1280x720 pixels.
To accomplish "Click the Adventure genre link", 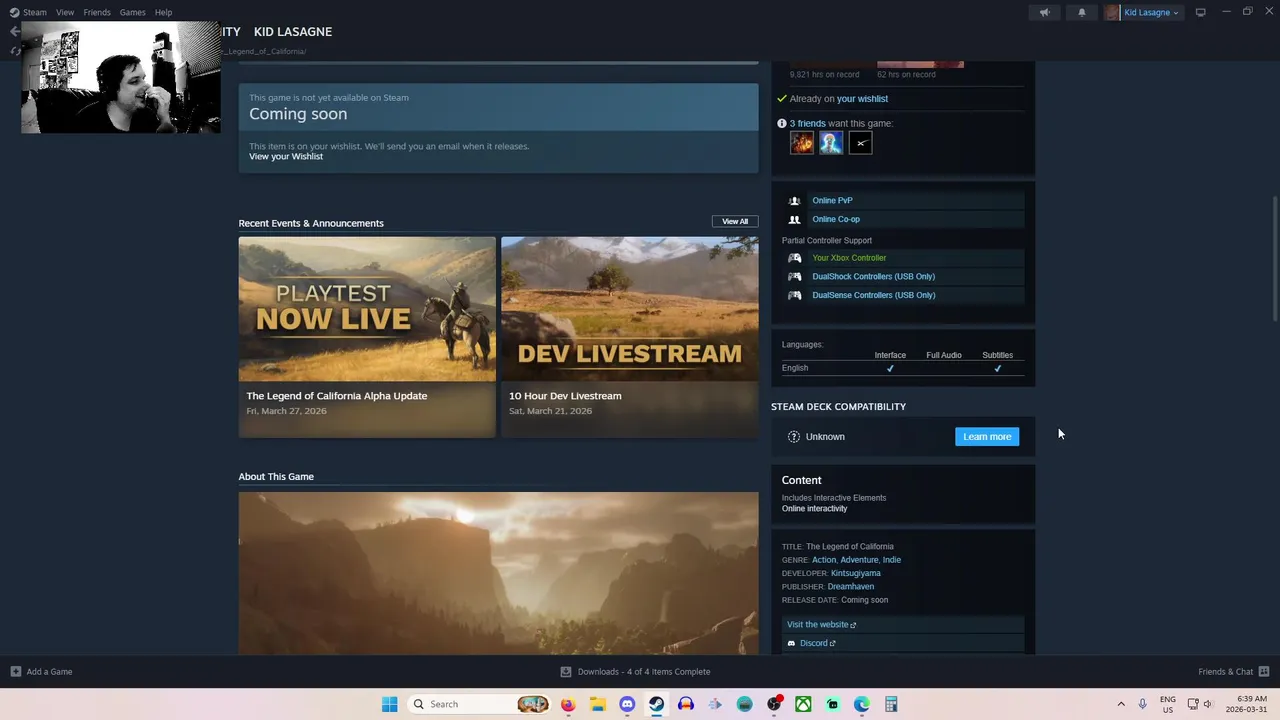I will point(859,560).
